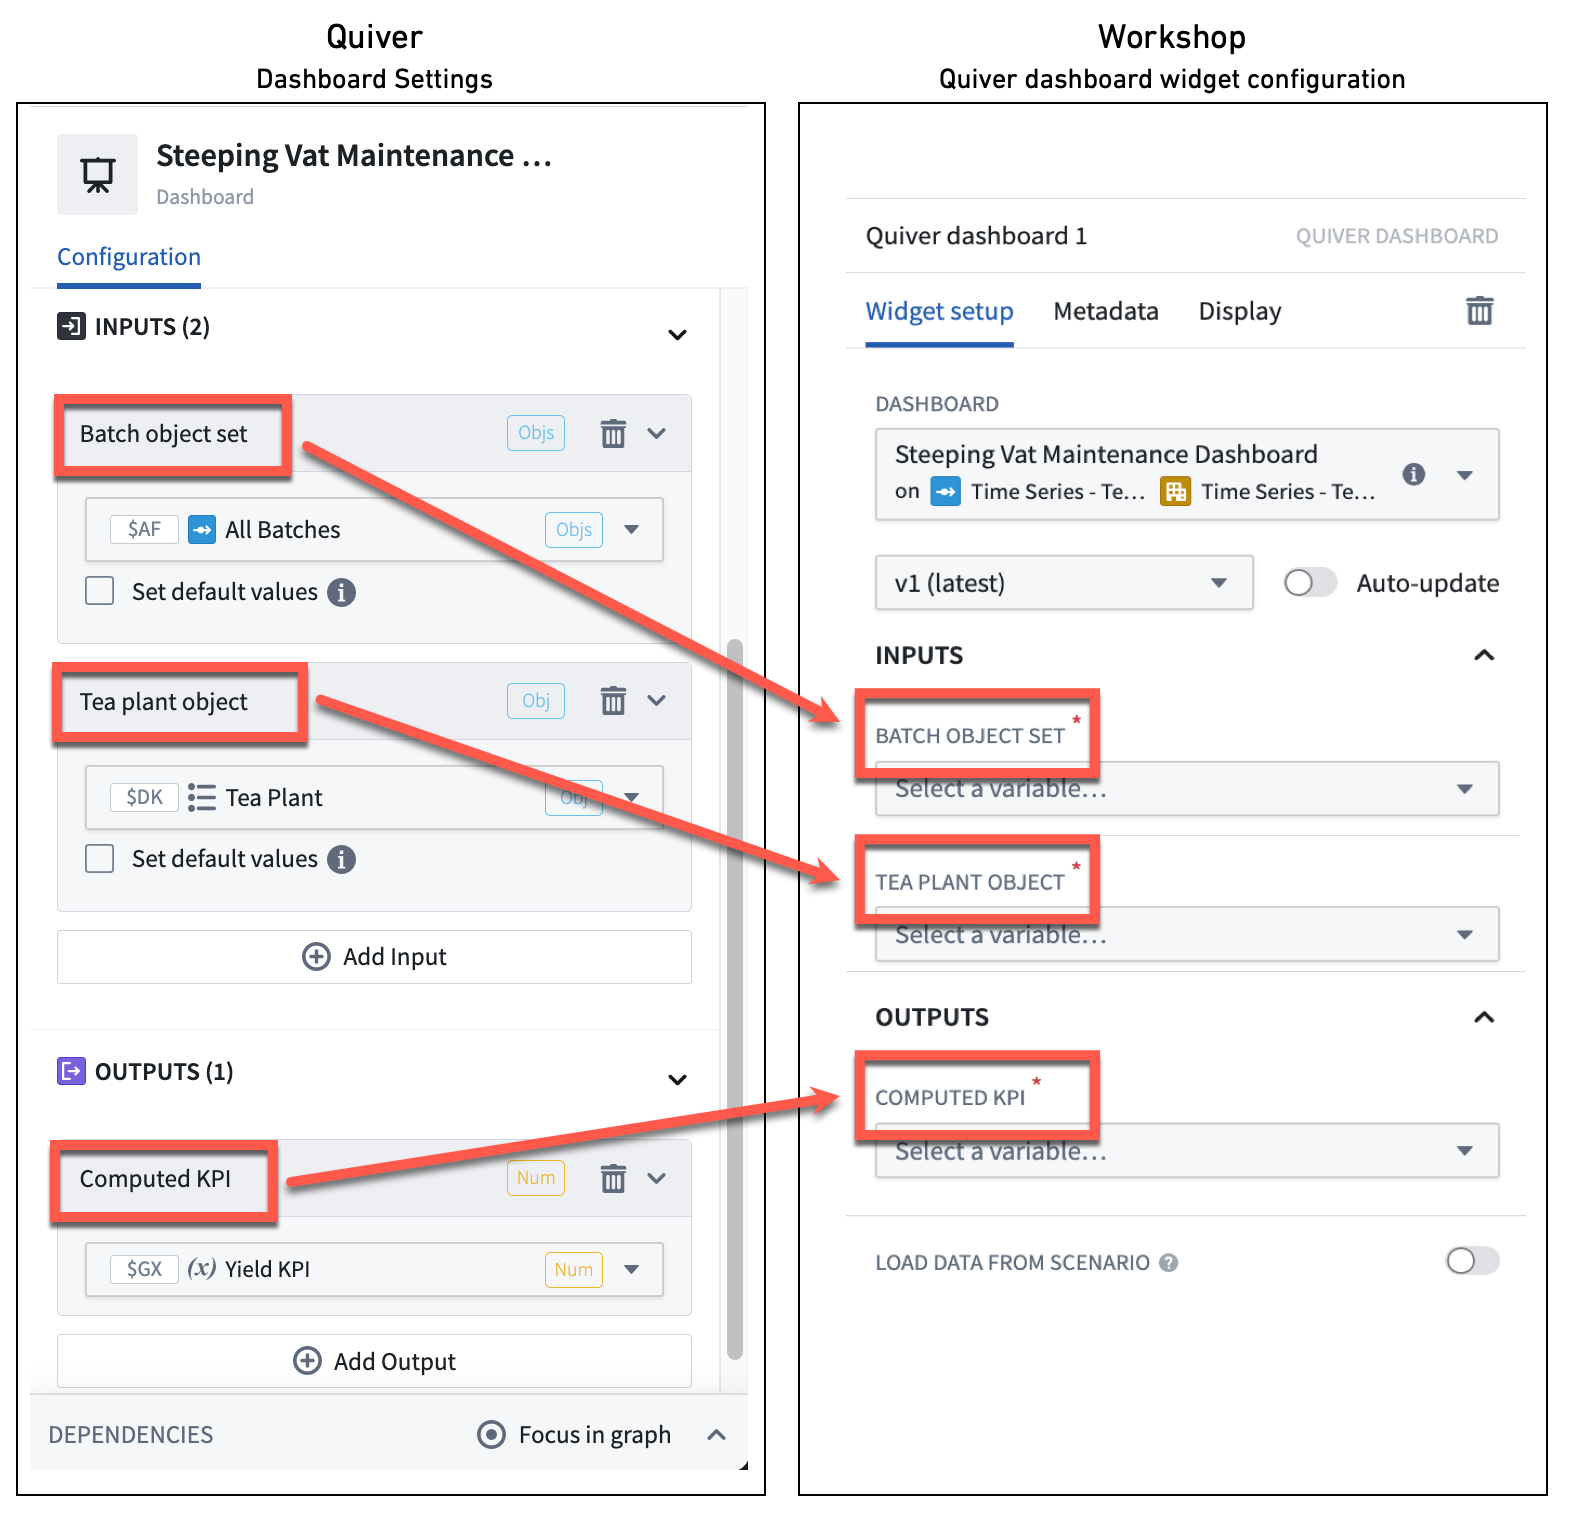Open the Computed KPI variable dropdown
1572x1516 pixels.
[1187, 1151]
